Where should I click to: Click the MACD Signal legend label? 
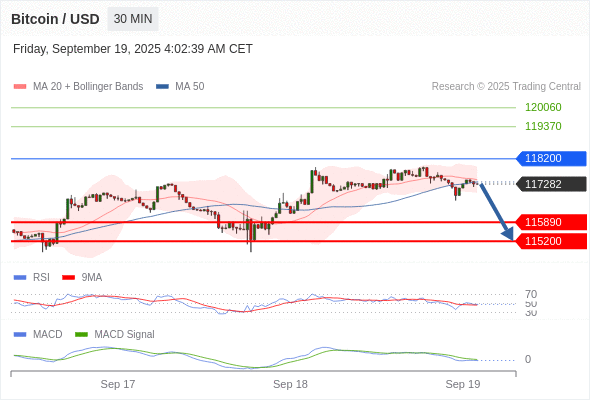[125, 334]
